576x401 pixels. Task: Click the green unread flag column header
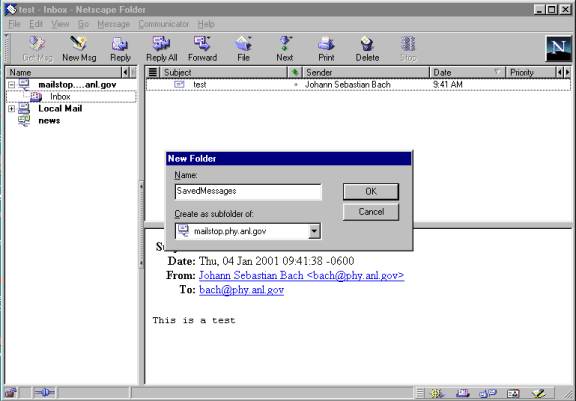295,72
